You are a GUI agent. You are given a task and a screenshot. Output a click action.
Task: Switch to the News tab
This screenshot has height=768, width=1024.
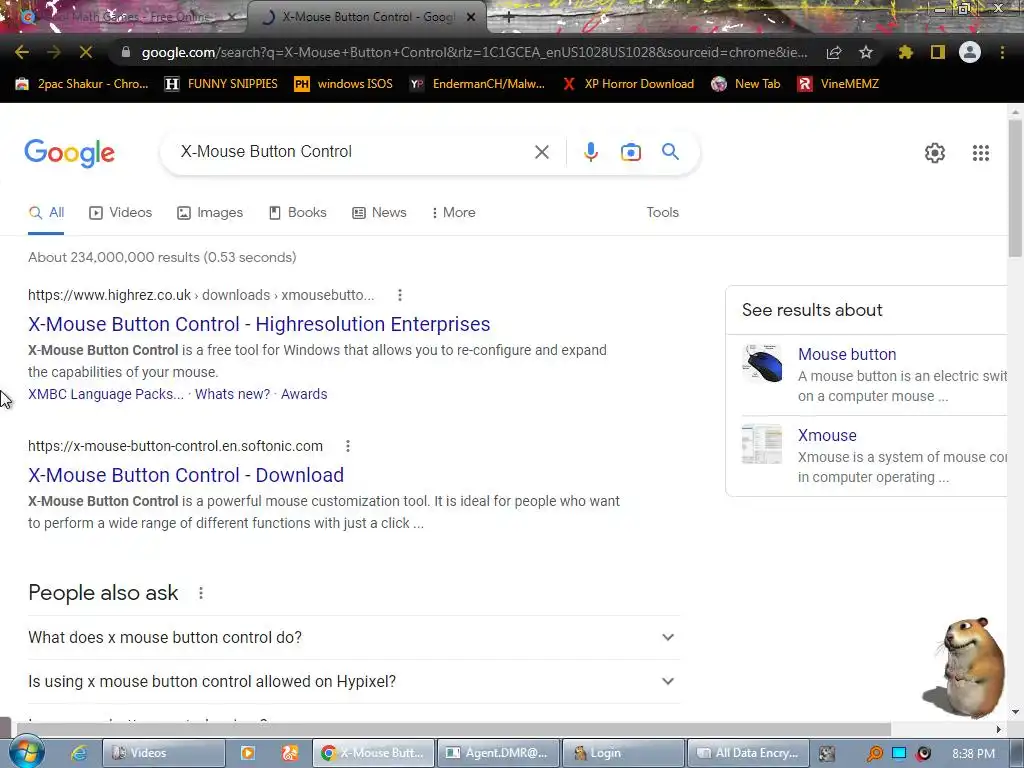[379, 212]
